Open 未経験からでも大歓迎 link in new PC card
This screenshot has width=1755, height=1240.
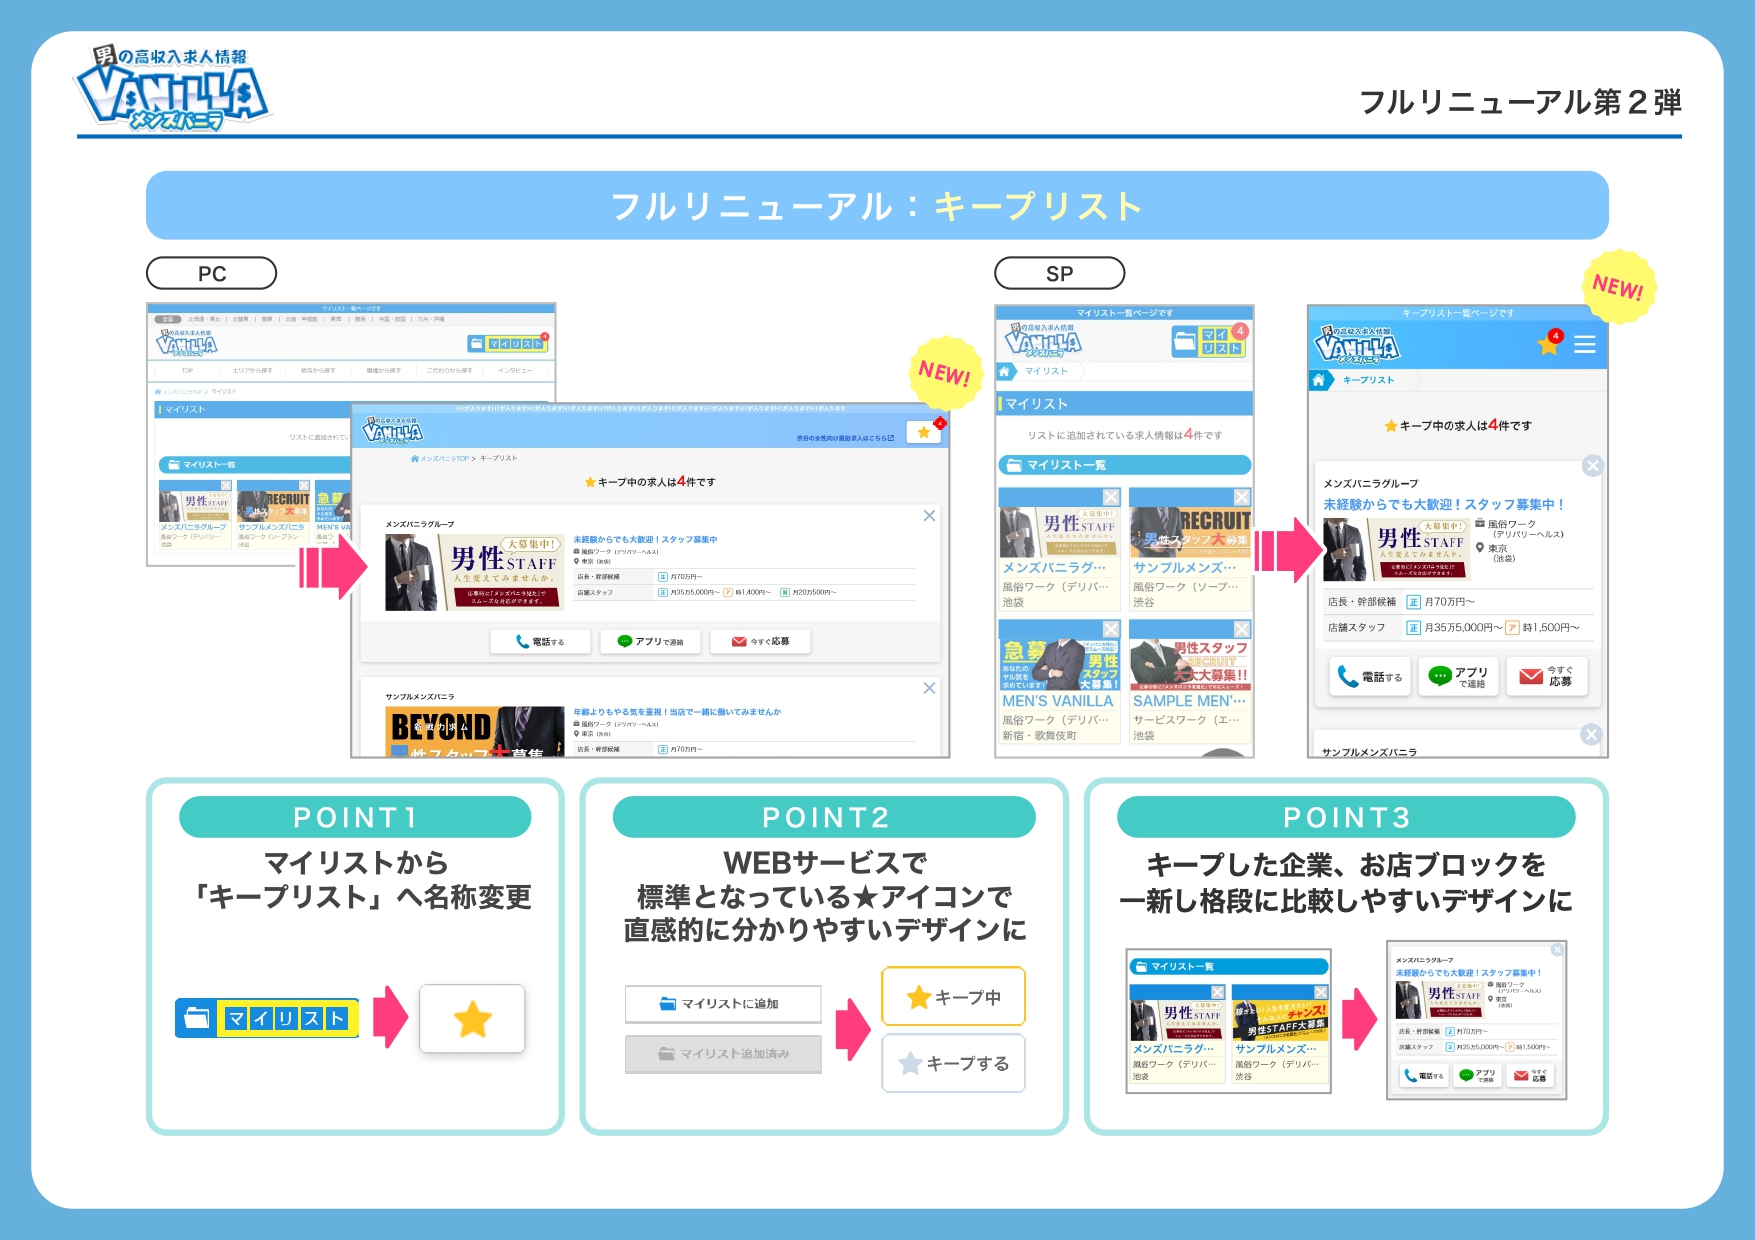coord(645,540)
